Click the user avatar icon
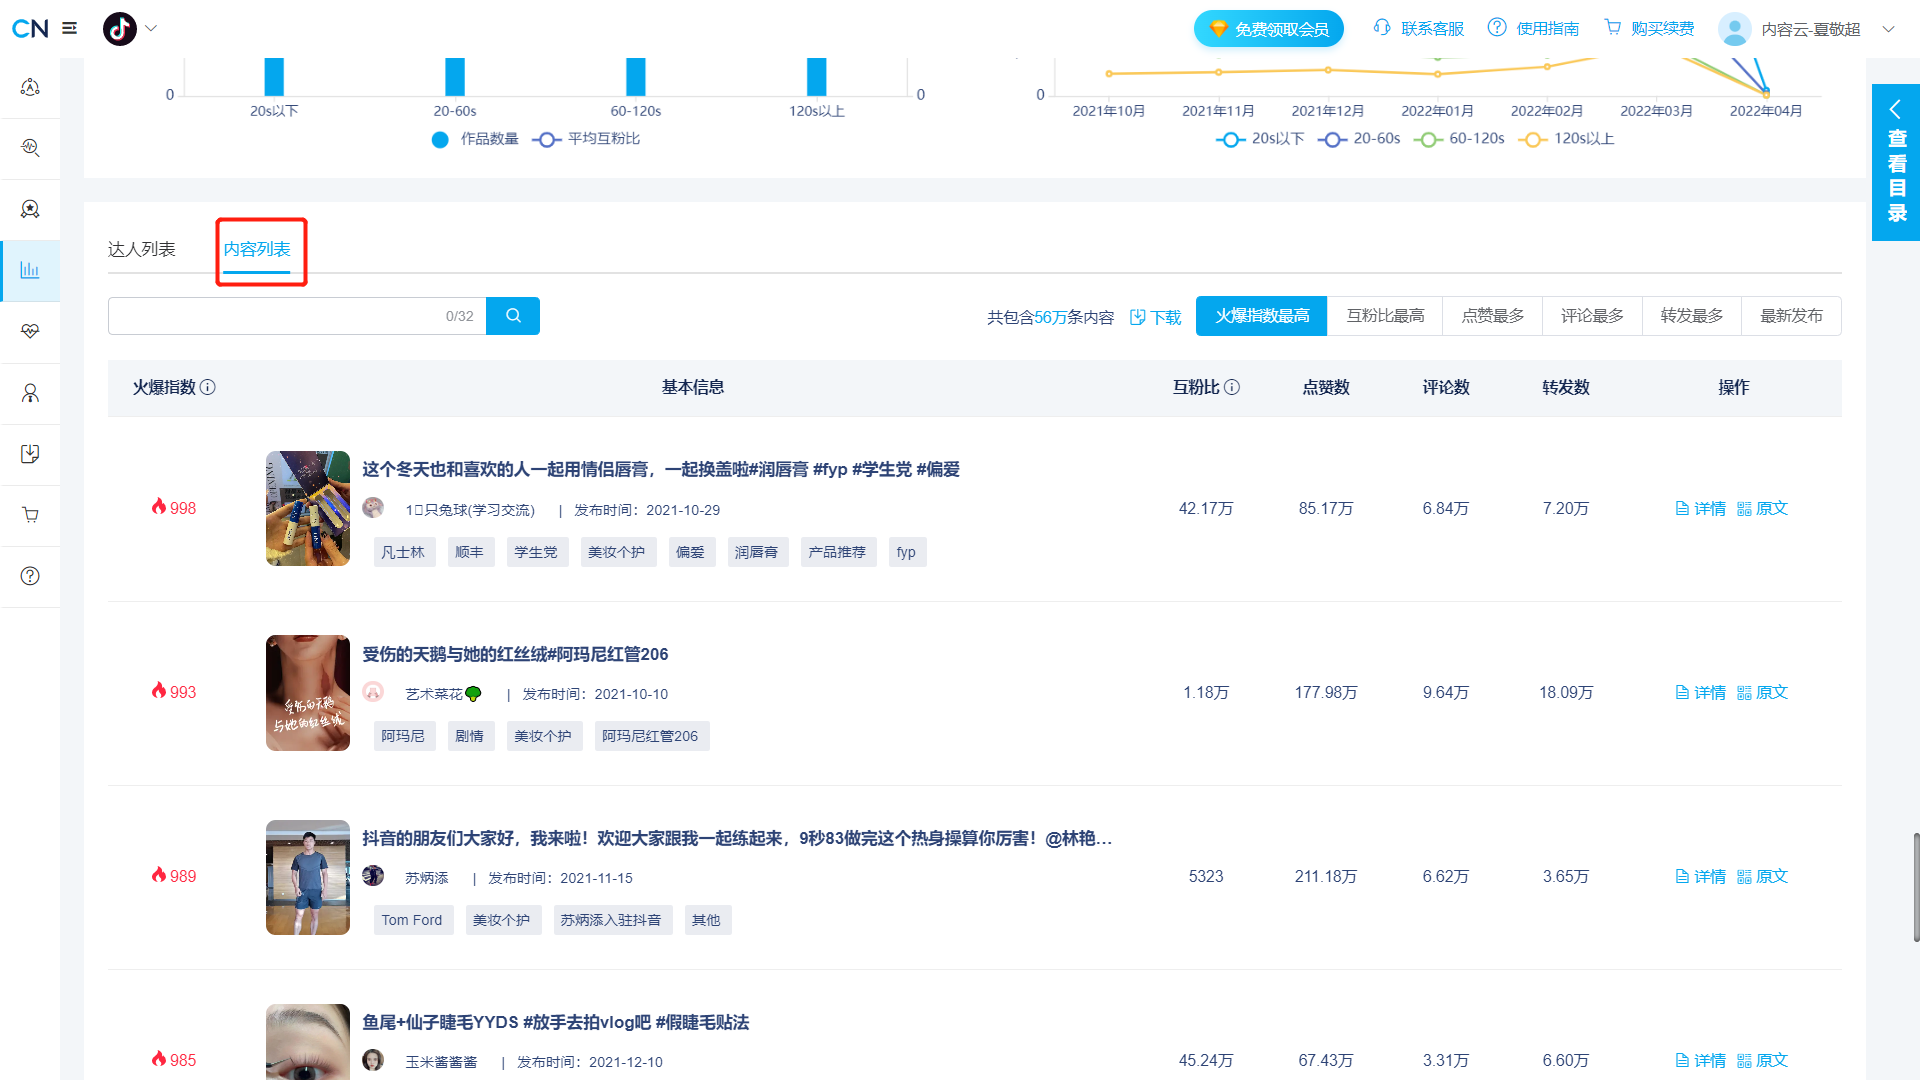 coord(1734,29)
